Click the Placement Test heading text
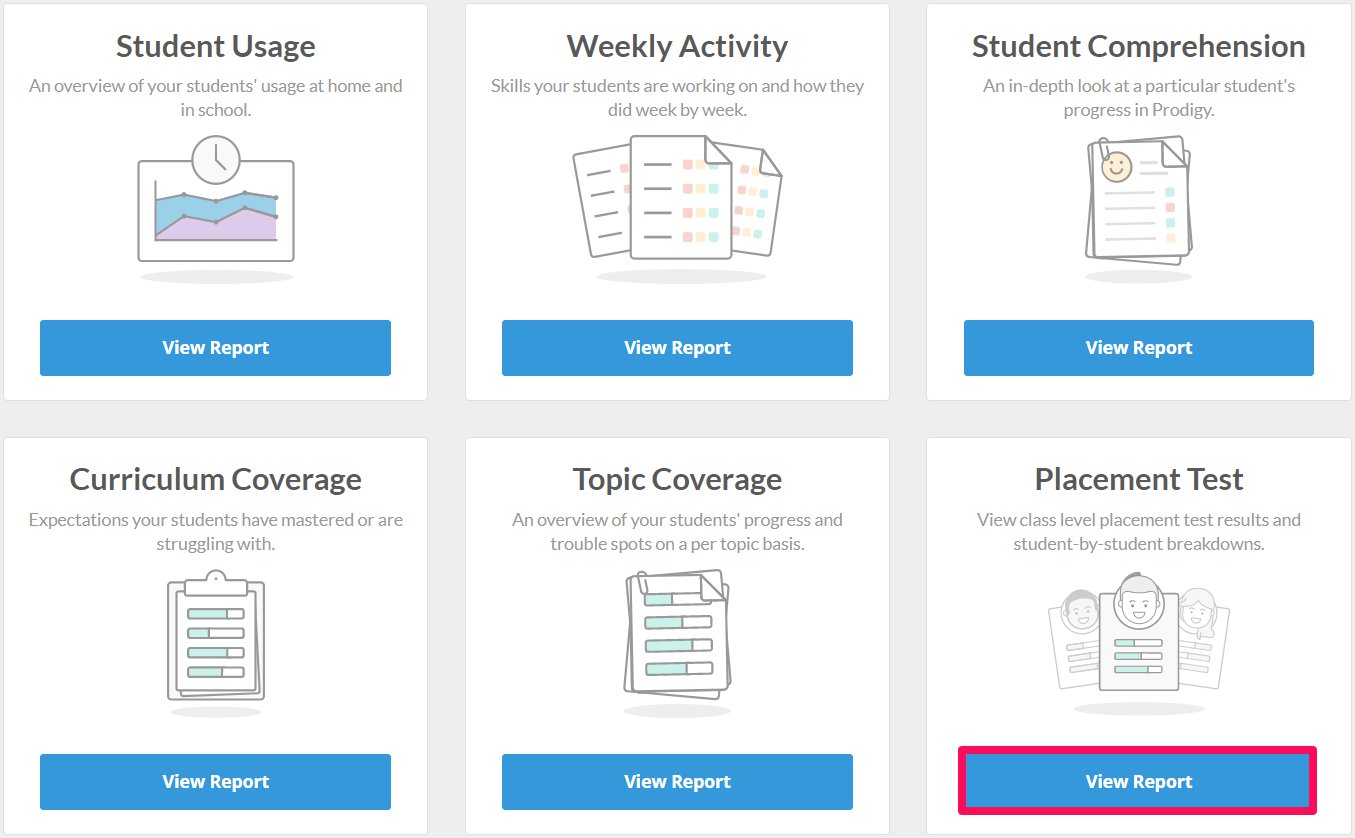1355x838 pixels. [x=1138, y=479]
